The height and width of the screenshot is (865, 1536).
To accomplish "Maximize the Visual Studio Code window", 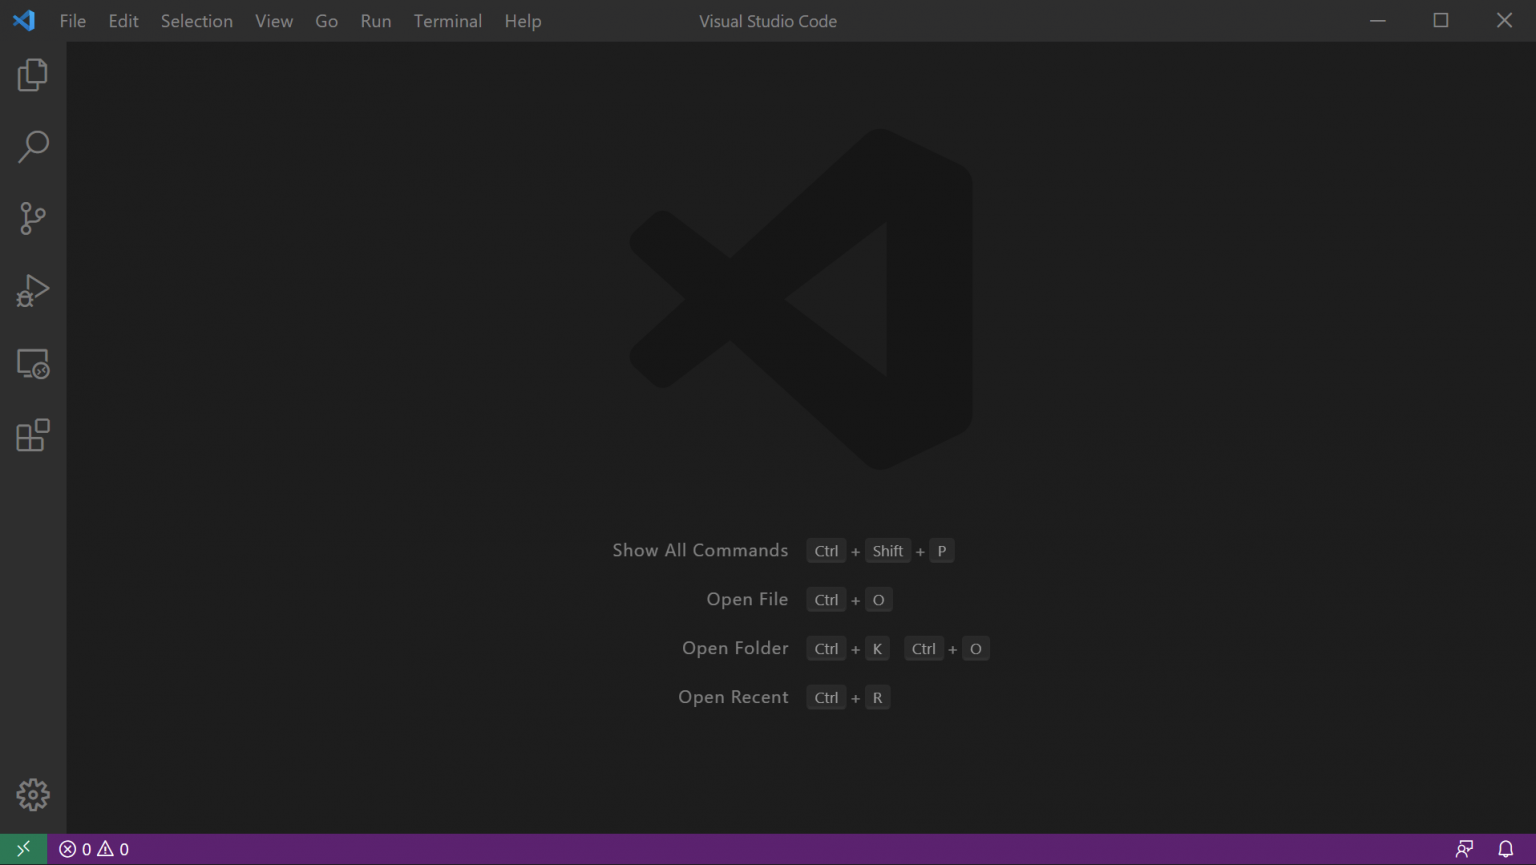I will click(x=1441, y=20).
